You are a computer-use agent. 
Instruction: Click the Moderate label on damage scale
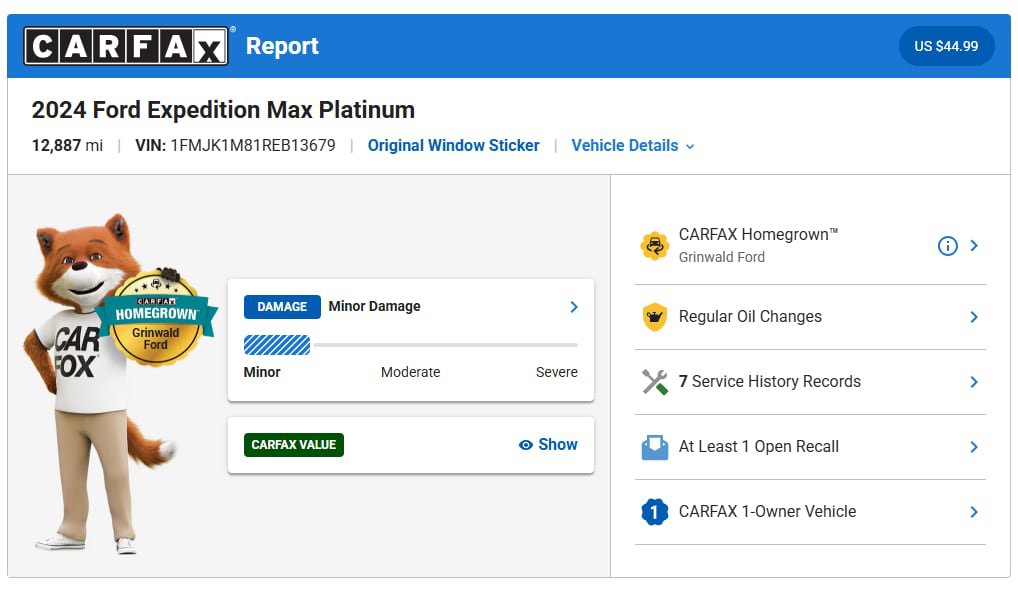[410, 372]
